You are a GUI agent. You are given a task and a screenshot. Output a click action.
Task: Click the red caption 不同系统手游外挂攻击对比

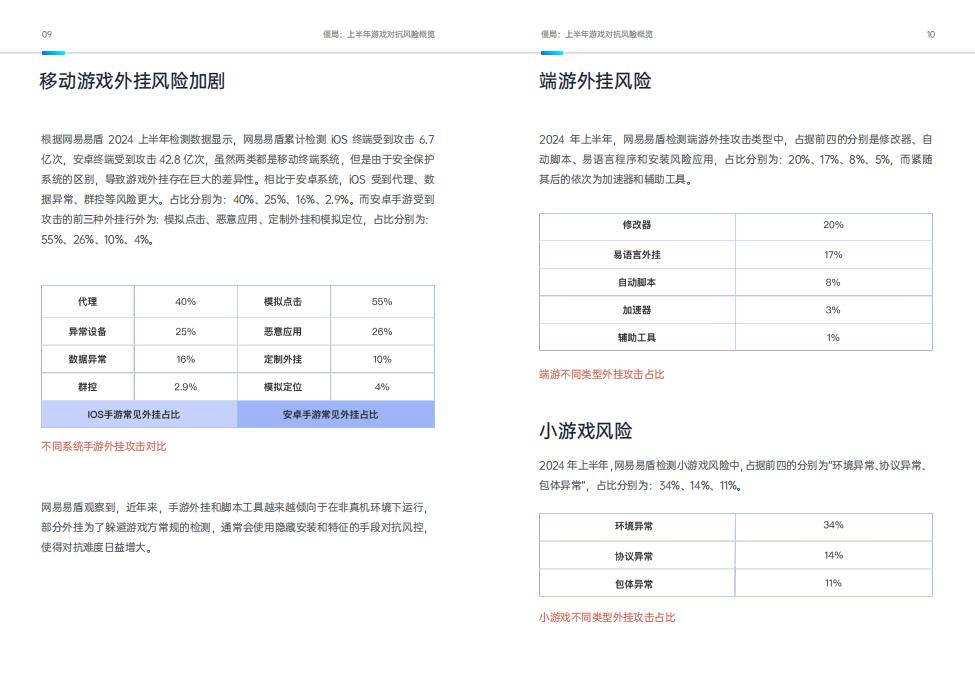coord(104,446)
